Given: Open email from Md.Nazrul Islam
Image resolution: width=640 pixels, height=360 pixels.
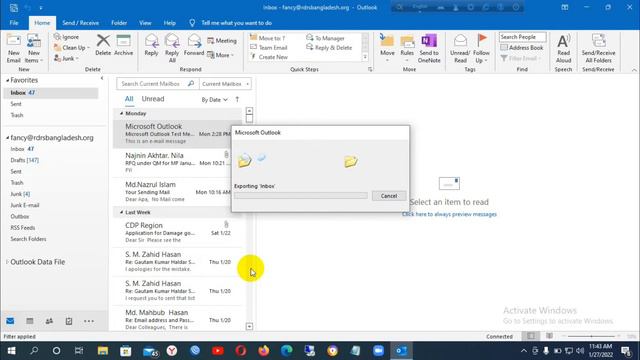Looking at the screenshot, I should click(177, 191).
